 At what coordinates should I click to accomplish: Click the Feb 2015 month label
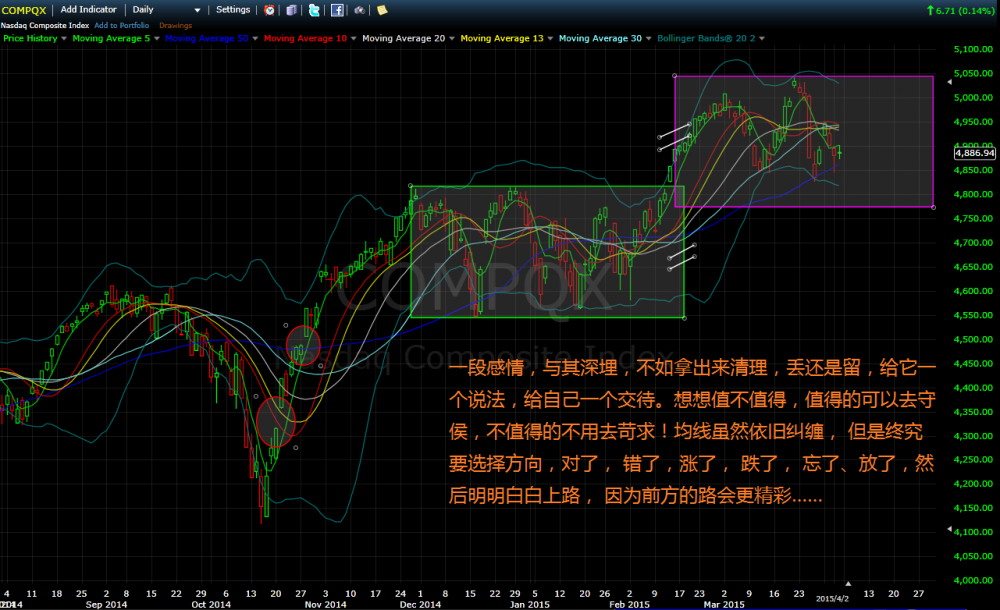click(629, 604)
